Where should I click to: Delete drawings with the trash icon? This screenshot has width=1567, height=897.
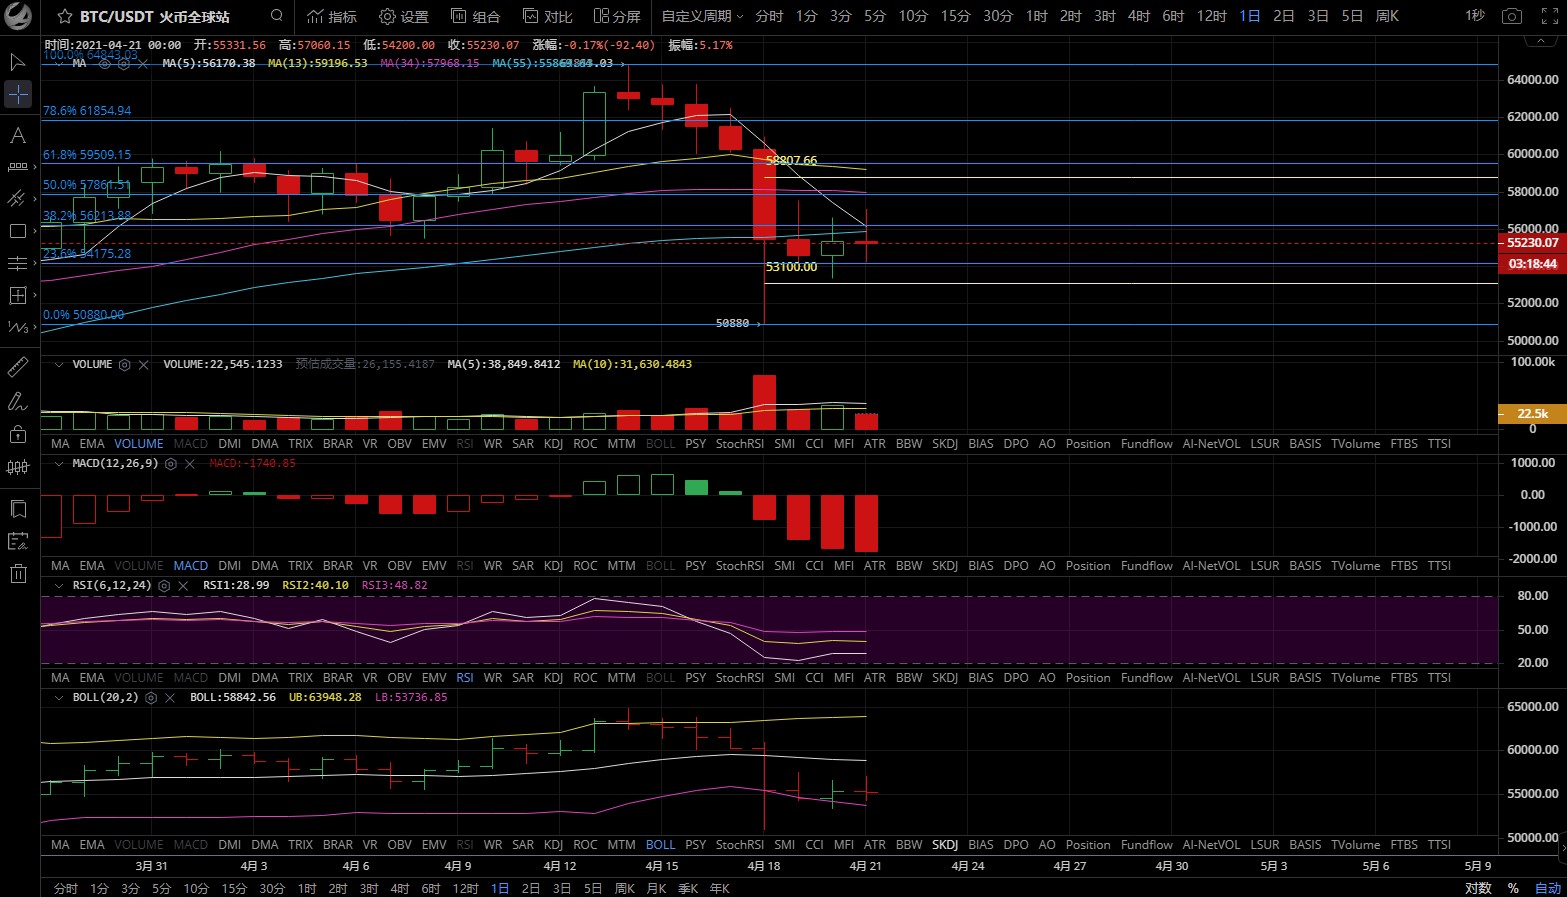pyautogui.click(x=18, y=573)
